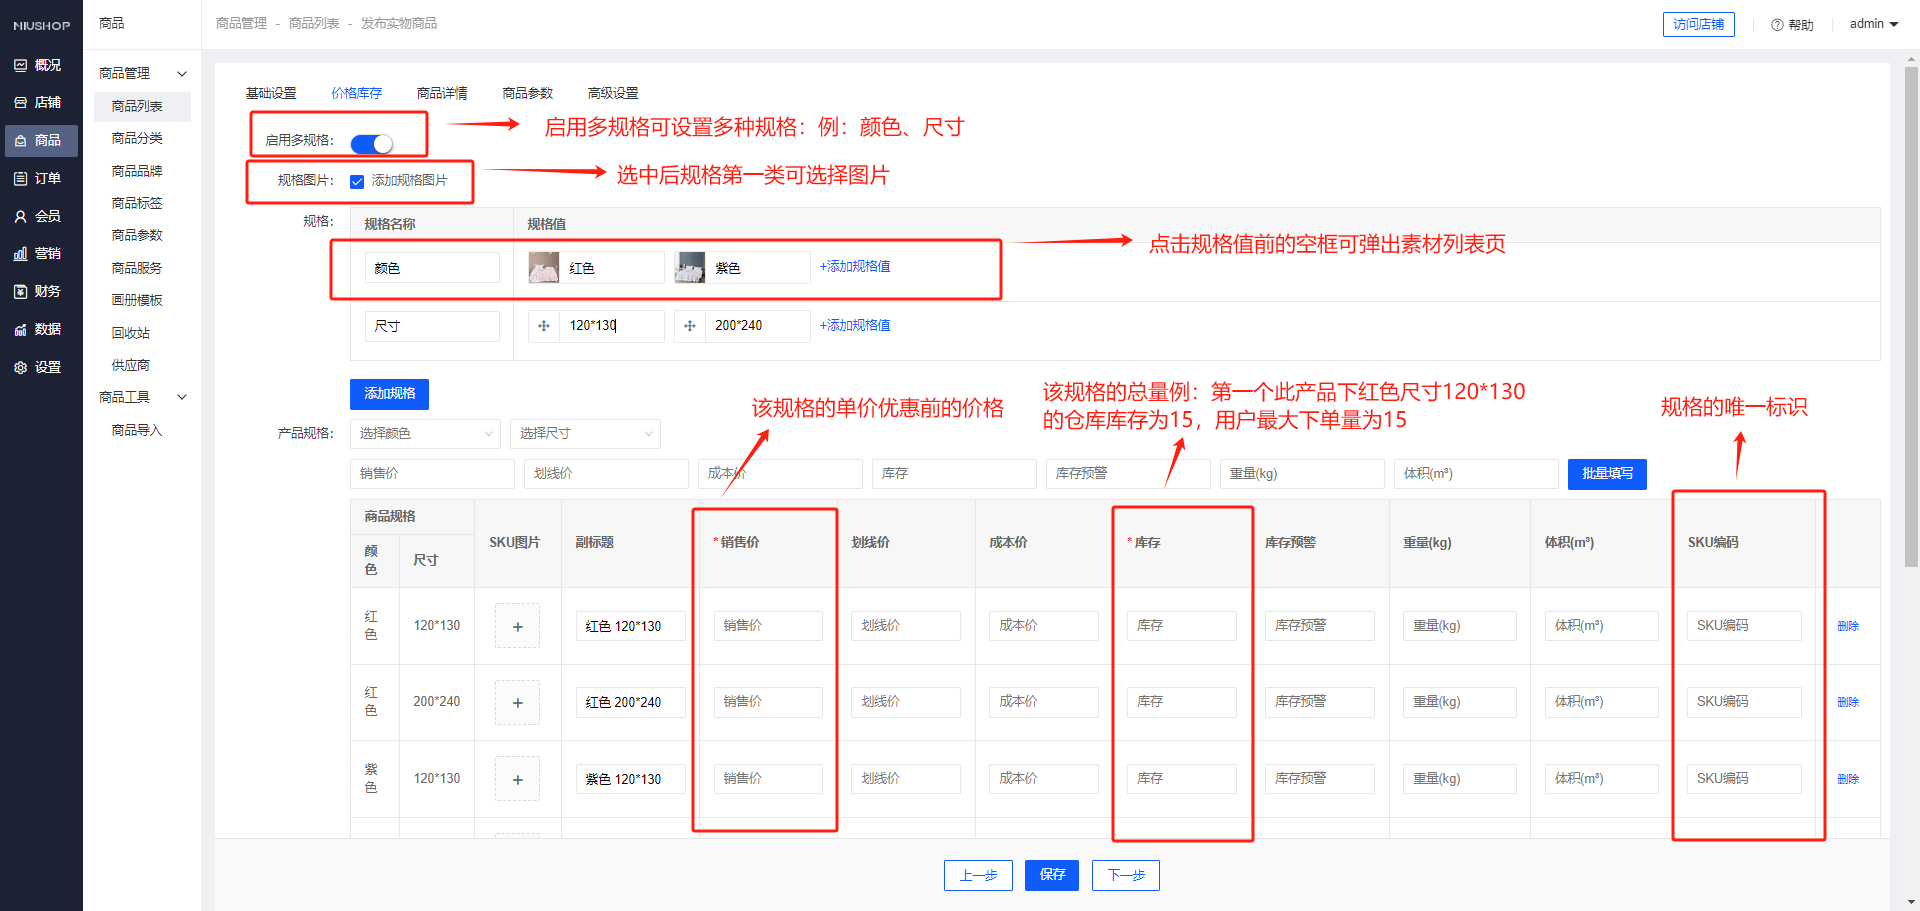Image resolution: width=1920 pixels, height=911 pixels.
Task: Expand the 选择颜色 dropdown
Action: pyautogui.click(x=426, y=434)
